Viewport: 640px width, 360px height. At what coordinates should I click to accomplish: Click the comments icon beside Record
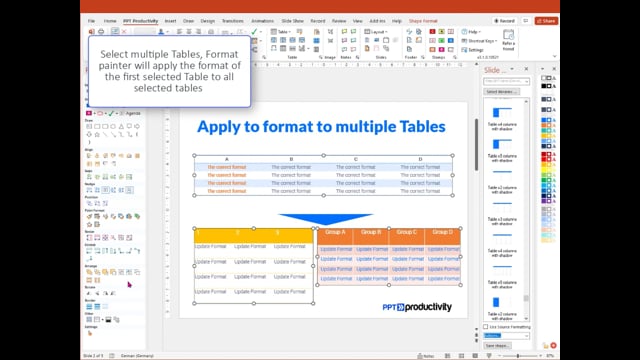pyautogui.click(x=526, y=21)
